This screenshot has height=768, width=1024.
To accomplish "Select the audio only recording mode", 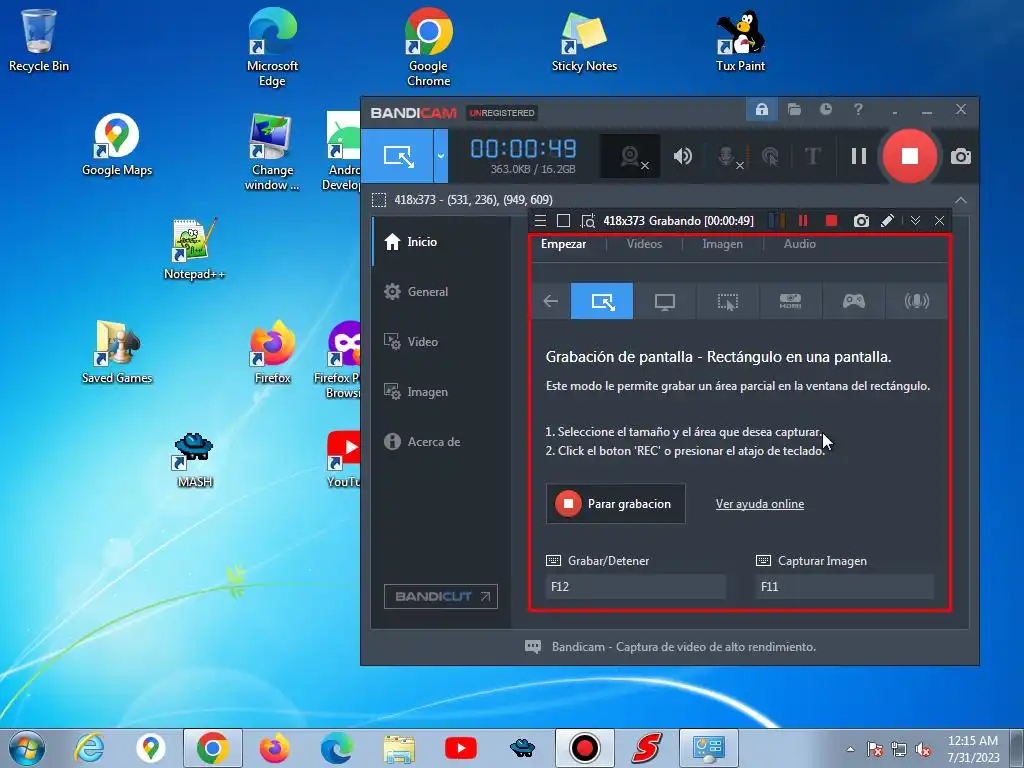I will pyautogui.click(x=916, y=301).
